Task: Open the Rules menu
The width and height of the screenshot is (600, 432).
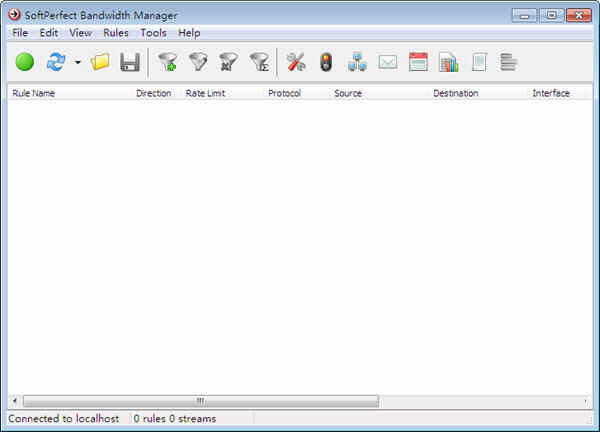Action: [115, 33]
